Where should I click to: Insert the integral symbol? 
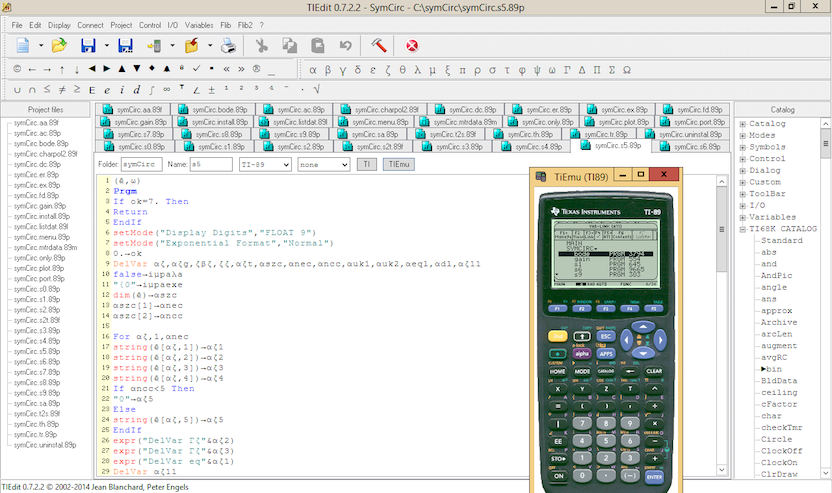(x=152, y=90)
